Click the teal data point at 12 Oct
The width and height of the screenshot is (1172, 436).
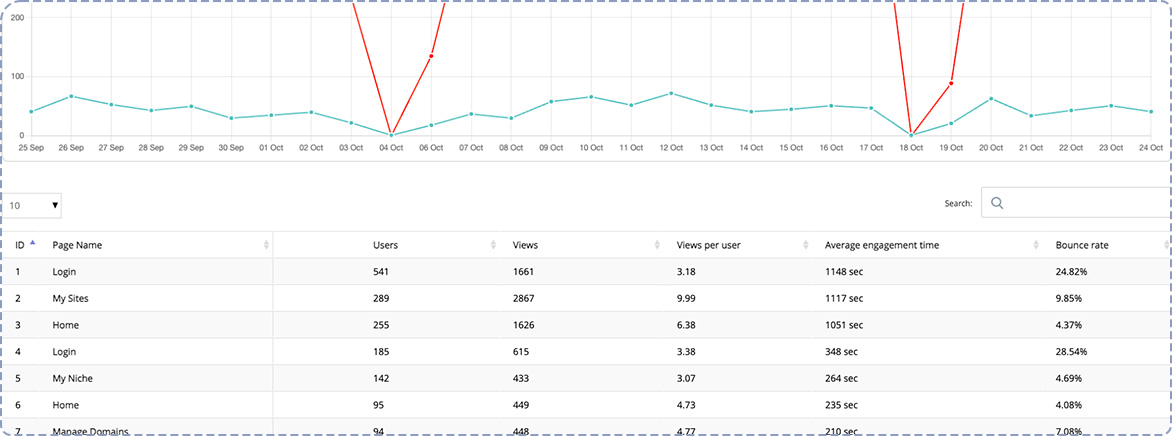coord(671,93)
